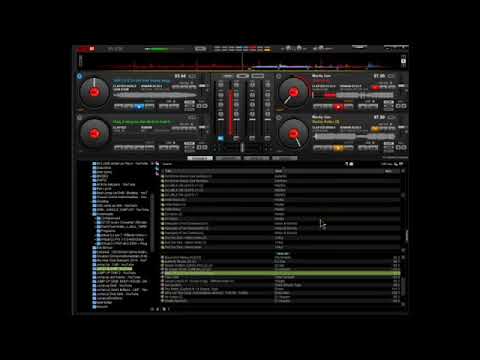This screenshot has width=480, height=360.
Task: Select the highlighted folder in the folder tree
Action: coord(114,269)
